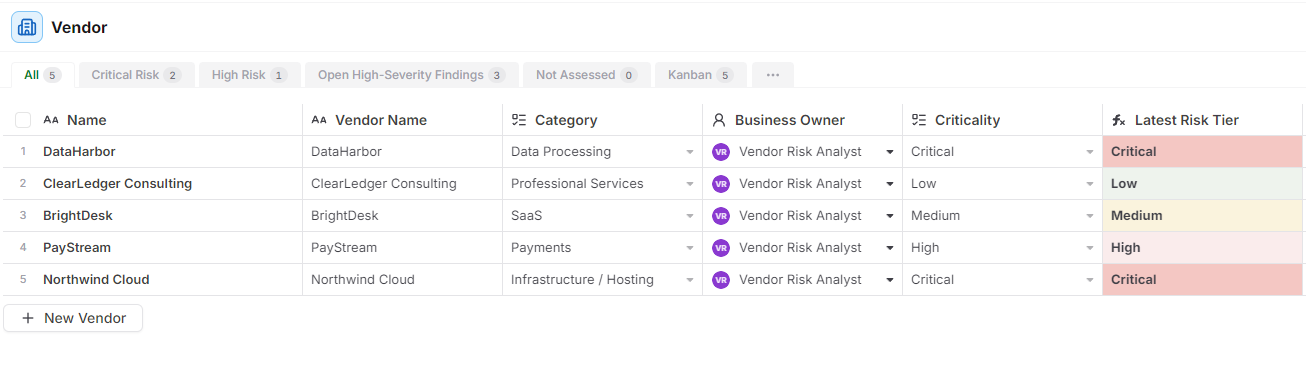Click the text-type icon beside Vendor Name header
Image resolution: width=1306 pixels, height=376 pixels.
(319, 120)
